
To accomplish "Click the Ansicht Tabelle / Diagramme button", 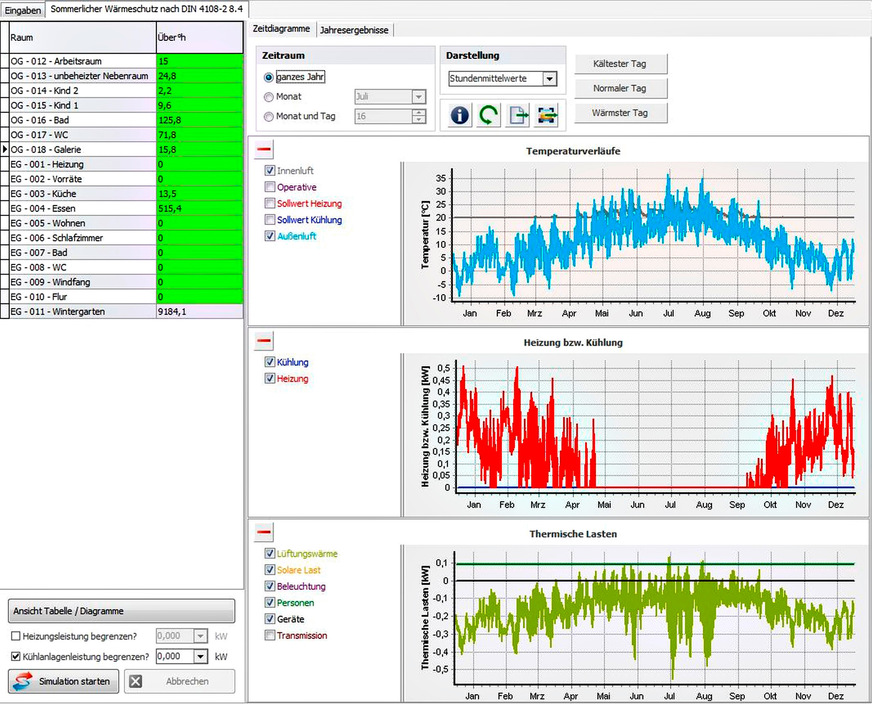I will 120,611.
